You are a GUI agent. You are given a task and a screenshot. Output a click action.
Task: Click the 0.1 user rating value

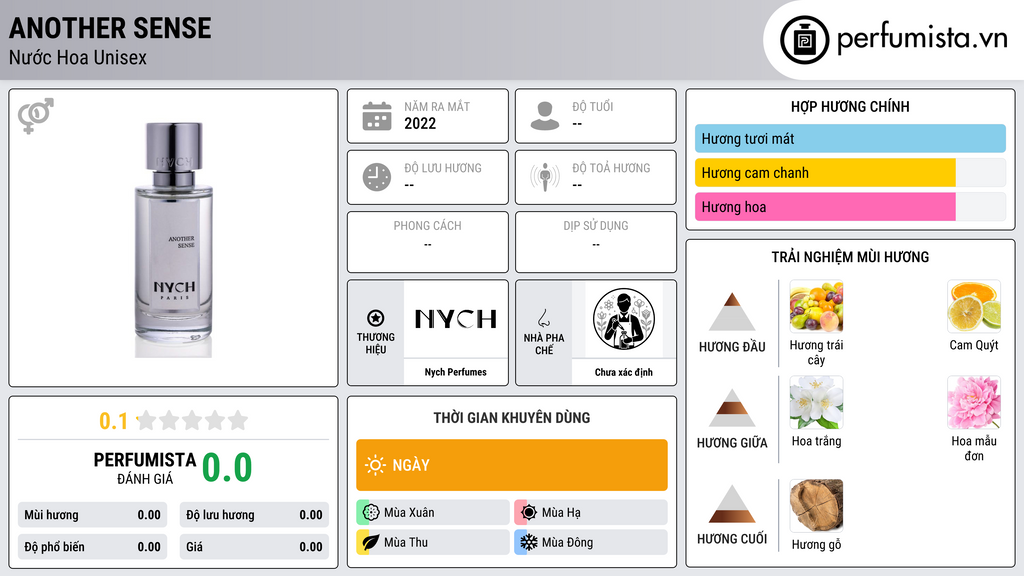[114, 421]
